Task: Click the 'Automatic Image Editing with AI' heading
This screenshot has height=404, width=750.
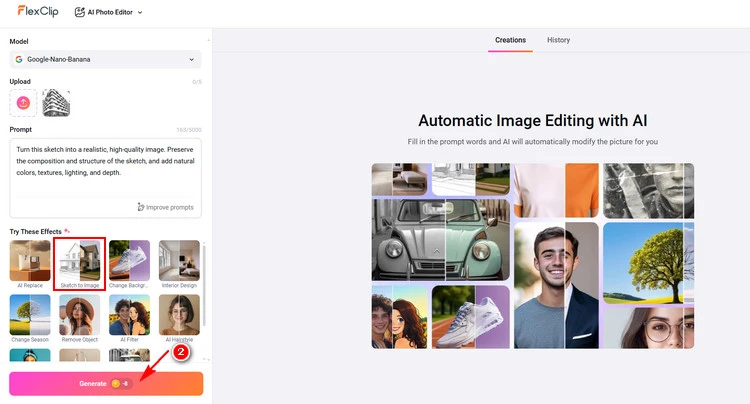Action: click(x=532, y=120)
